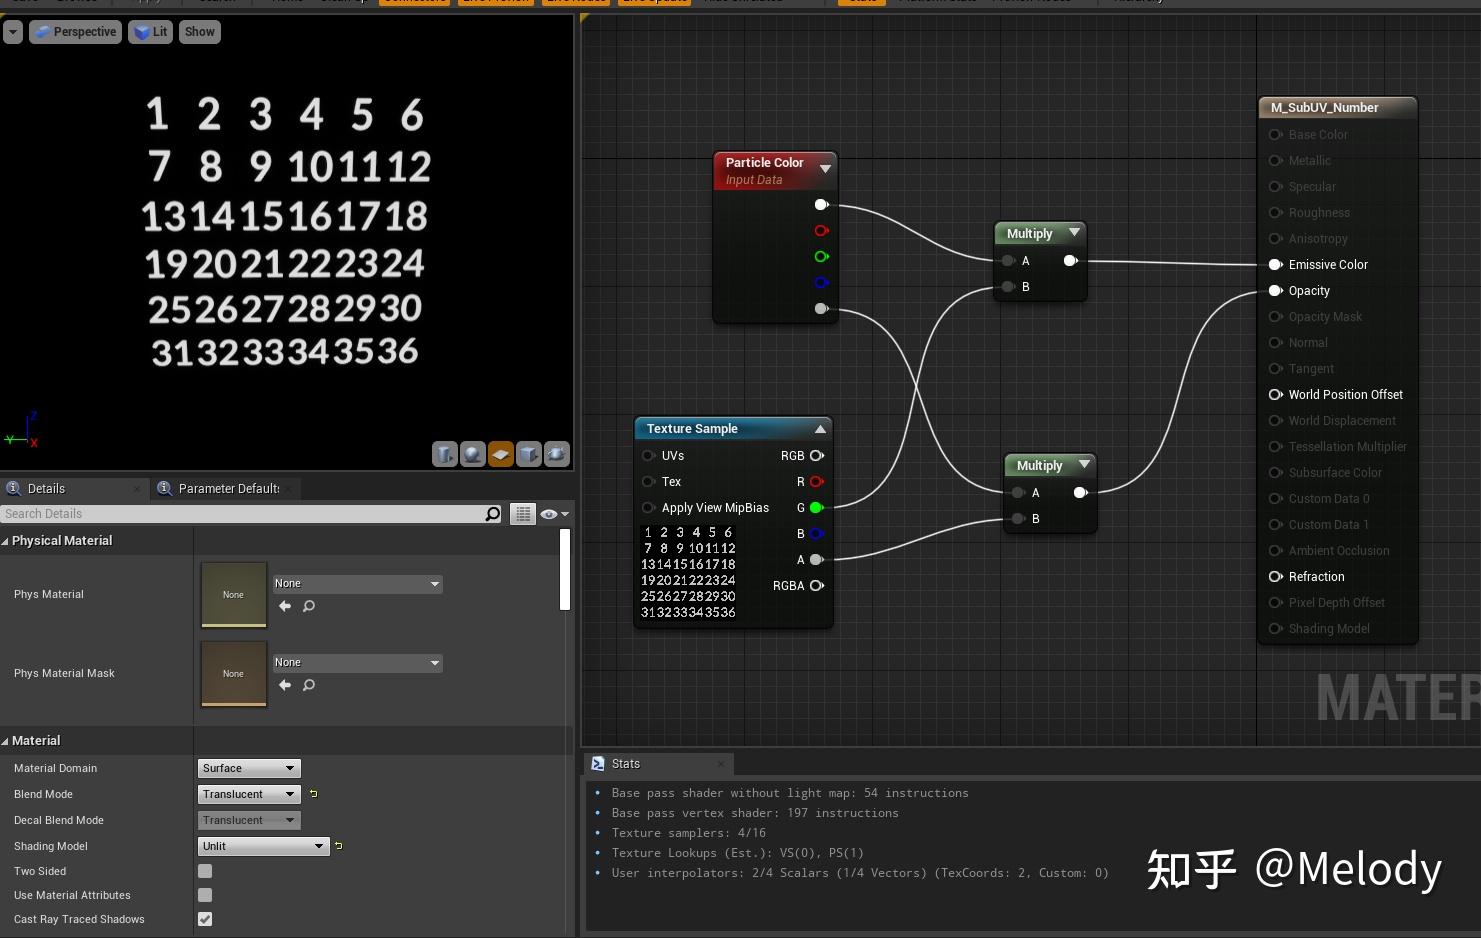Click the Phys Material browse magnifier icon
This screenshot has height=938, width=1481.
(x=309, y=606)
